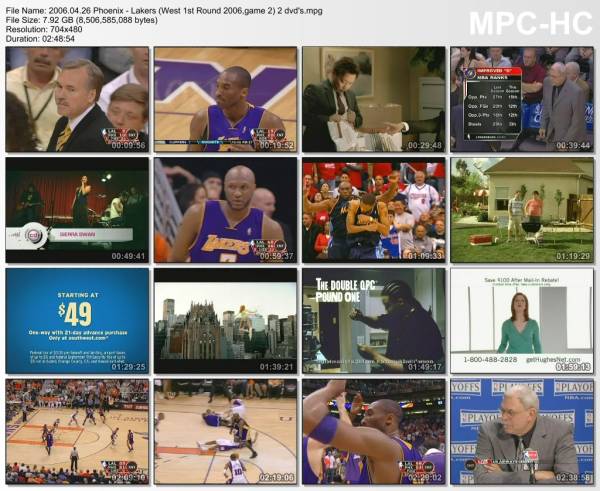Click the city skyline frame at 01:39:21
Screen dimensions: 600x491
coord(225,321)
